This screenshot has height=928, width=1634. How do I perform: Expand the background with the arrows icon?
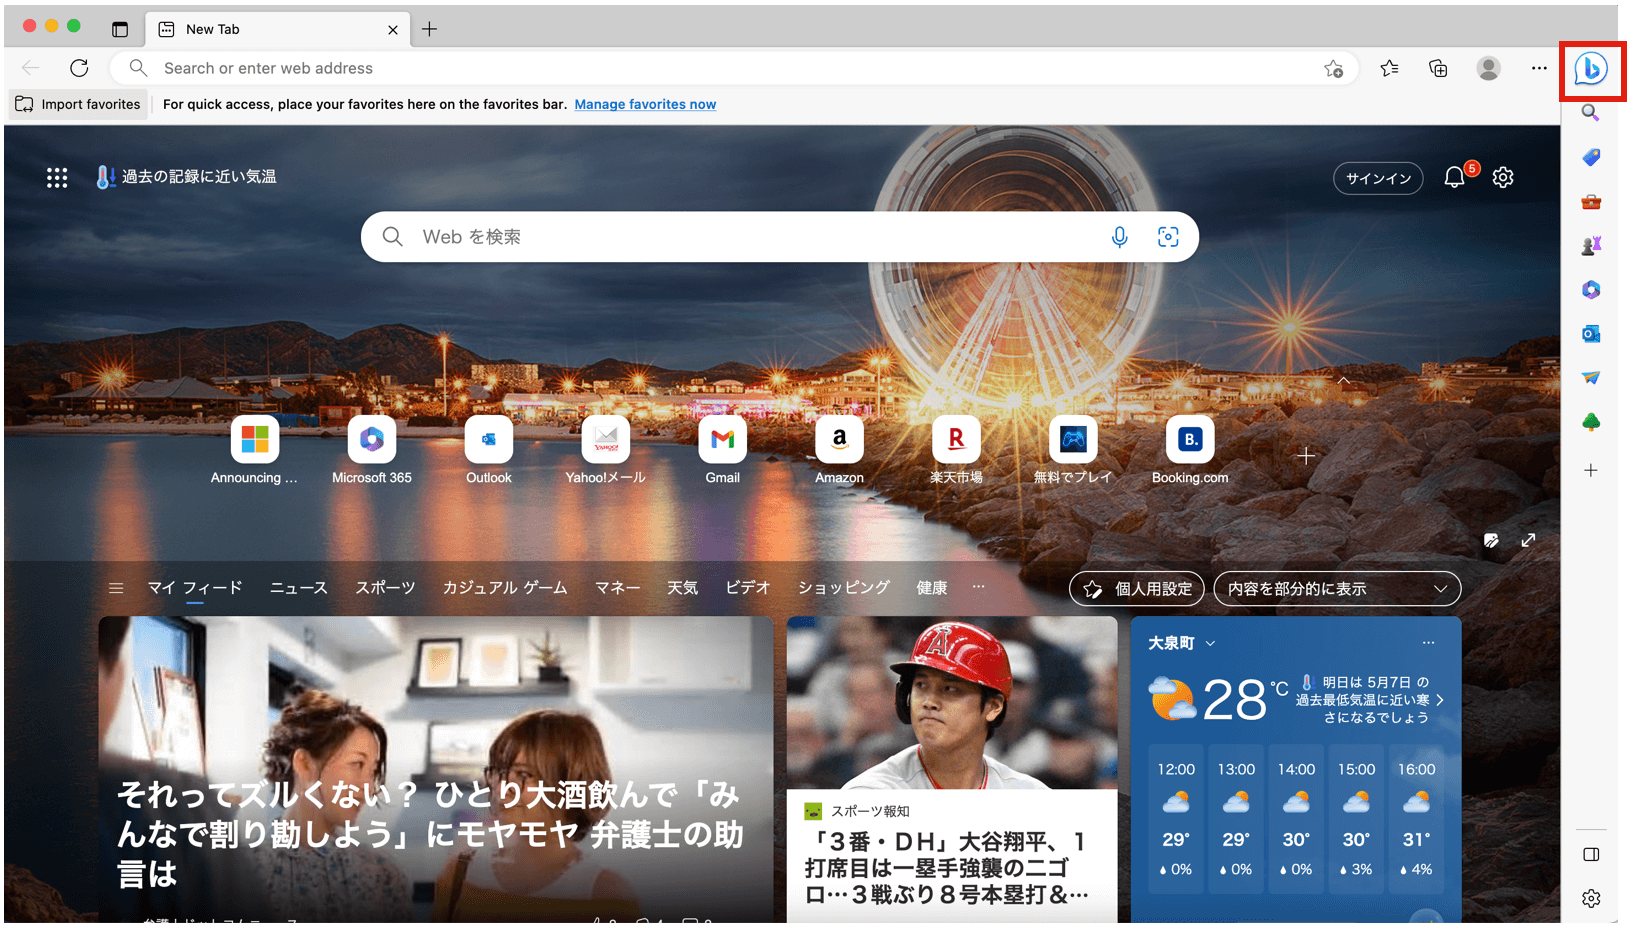click(1528, 541)
